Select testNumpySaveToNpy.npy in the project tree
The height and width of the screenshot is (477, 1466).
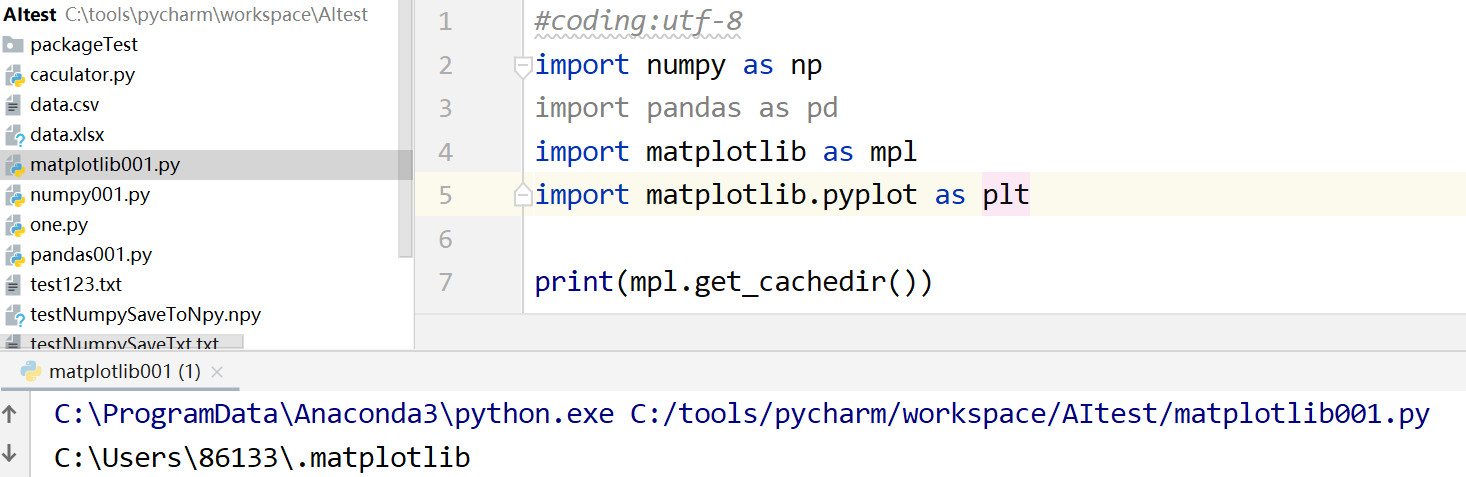click(145, 315)
